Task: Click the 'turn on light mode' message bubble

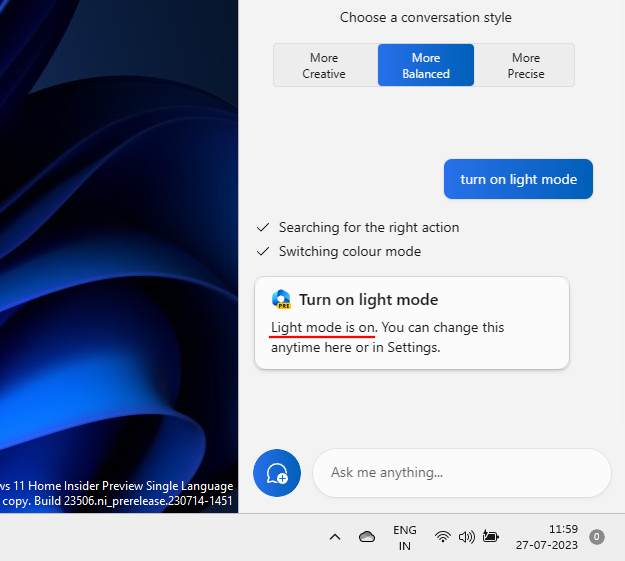Action: [518, 179]
